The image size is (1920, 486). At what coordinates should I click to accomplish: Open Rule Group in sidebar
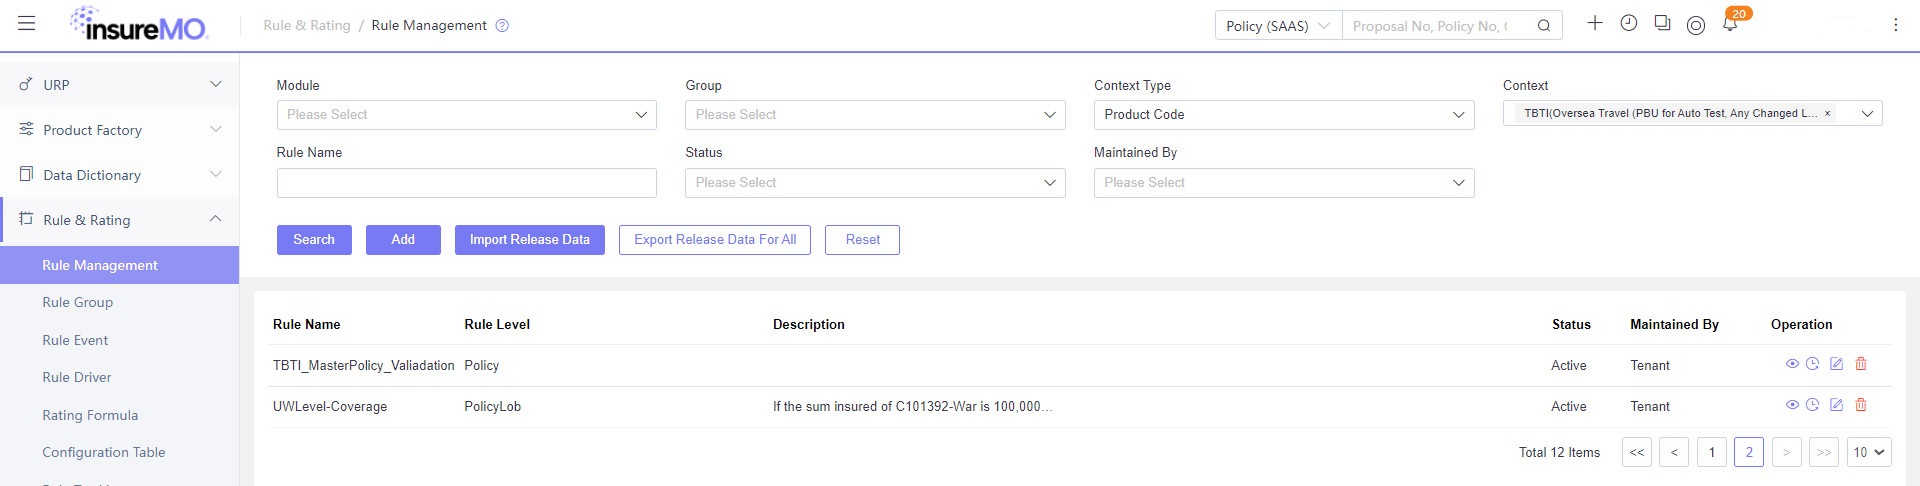pos(78,302)
